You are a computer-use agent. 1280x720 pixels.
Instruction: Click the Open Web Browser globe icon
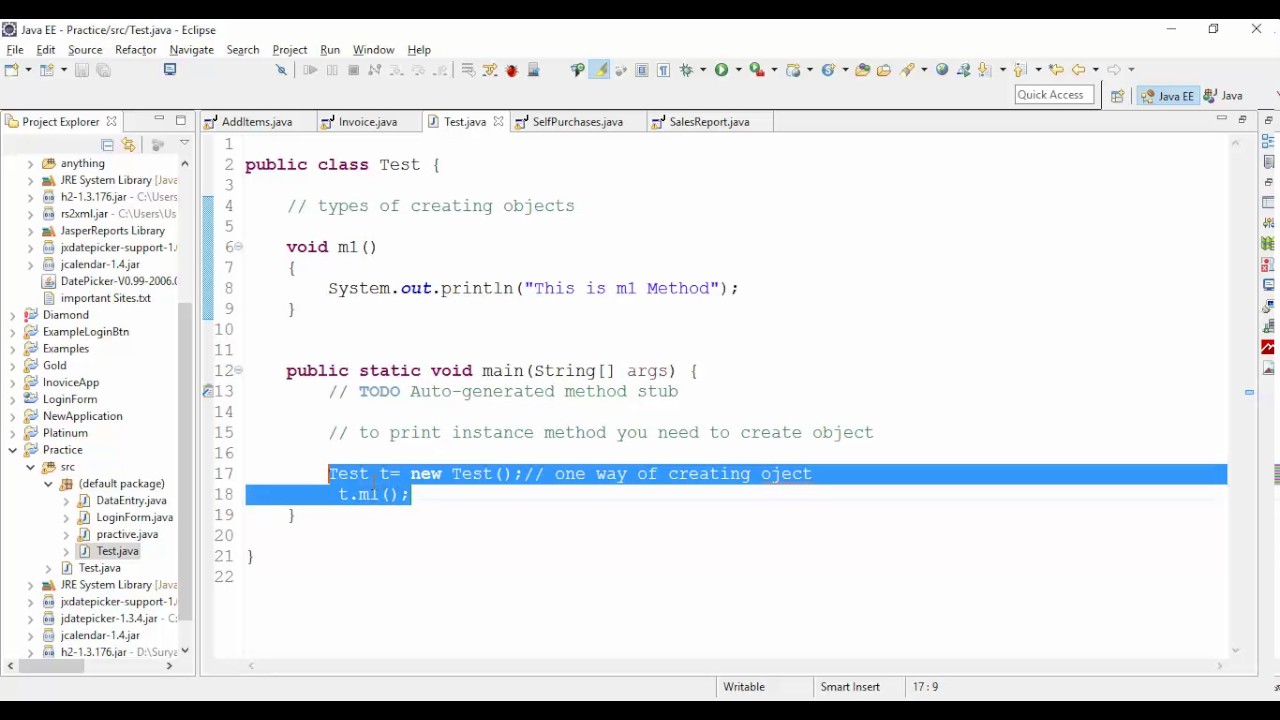pyautogui.click(x=942, y=70)
